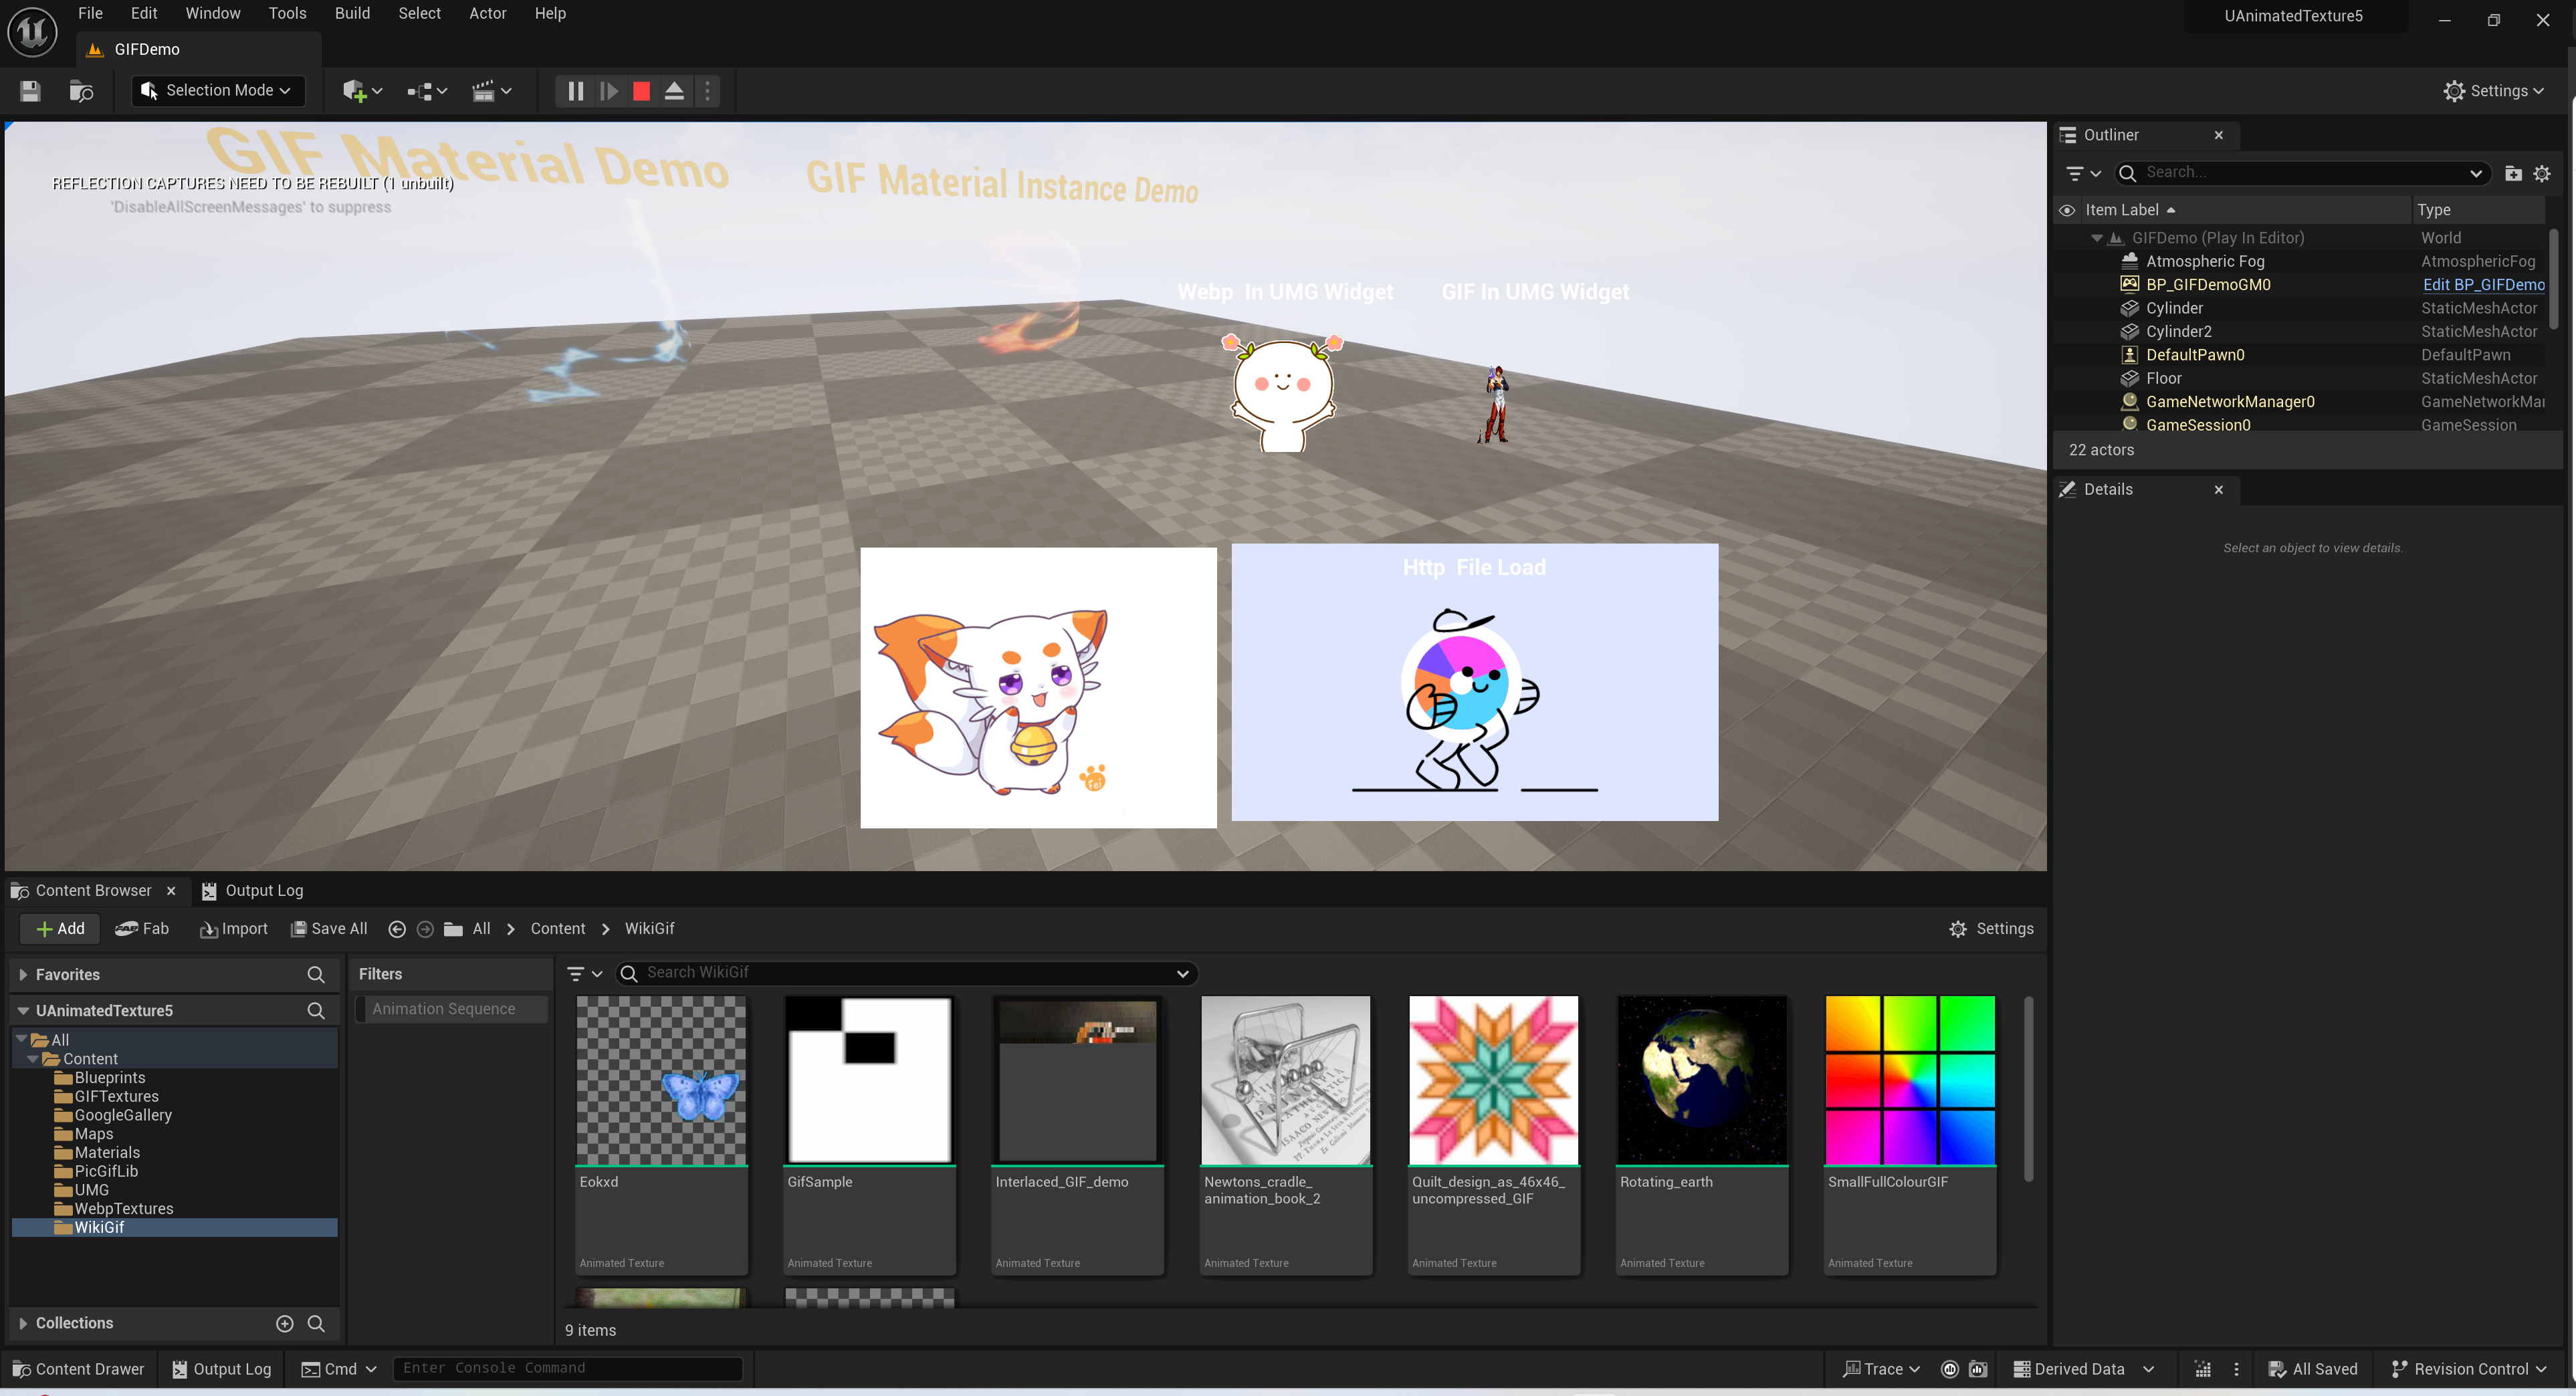Screen dimensions: 2576x1396
Task: Open the cinematics clapboard menu
Action: click(x=492, y=91)
